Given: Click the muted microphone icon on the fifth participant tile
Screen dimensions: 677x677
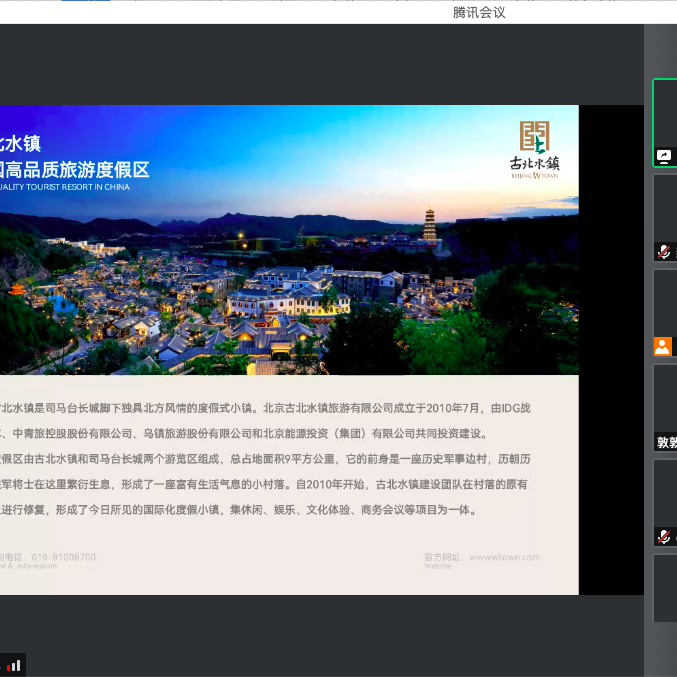Looking at the screenshot, I should (x=664, y=536).
